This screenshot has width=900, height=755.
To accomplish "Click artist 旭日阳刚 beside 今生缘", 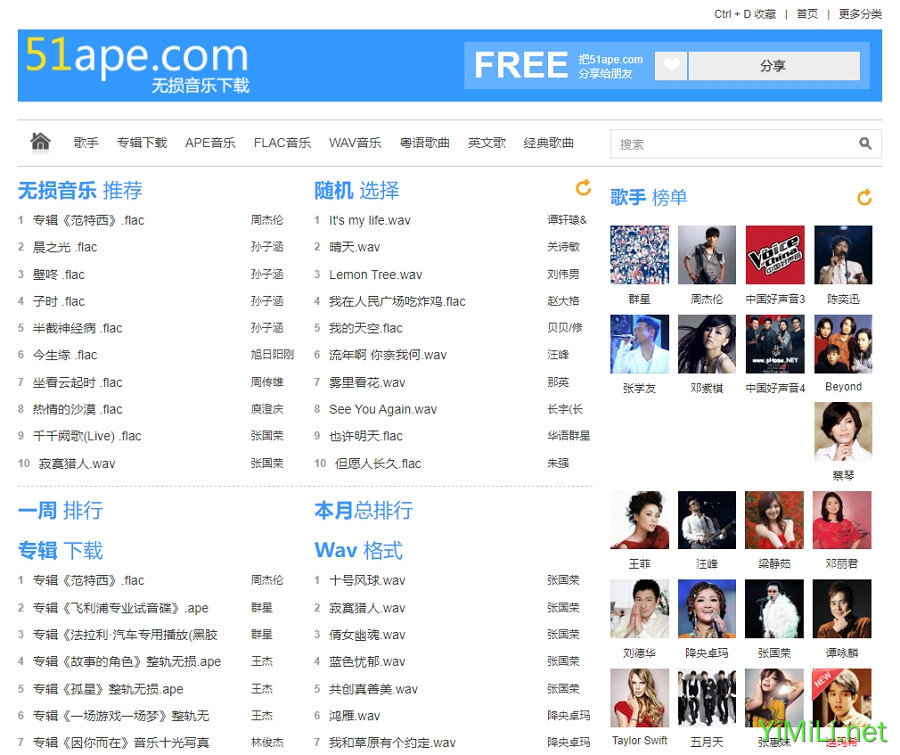I will (272, 355).
